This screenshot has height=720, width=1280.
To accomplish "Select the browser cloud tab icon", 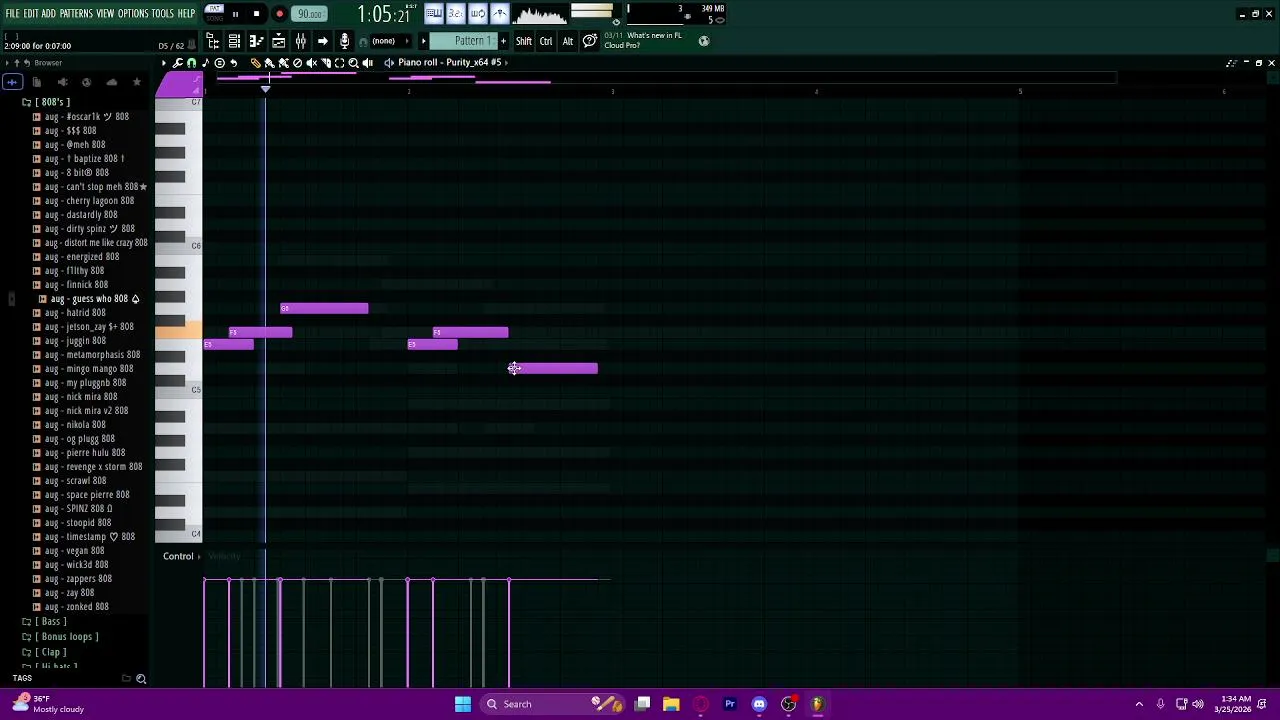I will (112, 82).
